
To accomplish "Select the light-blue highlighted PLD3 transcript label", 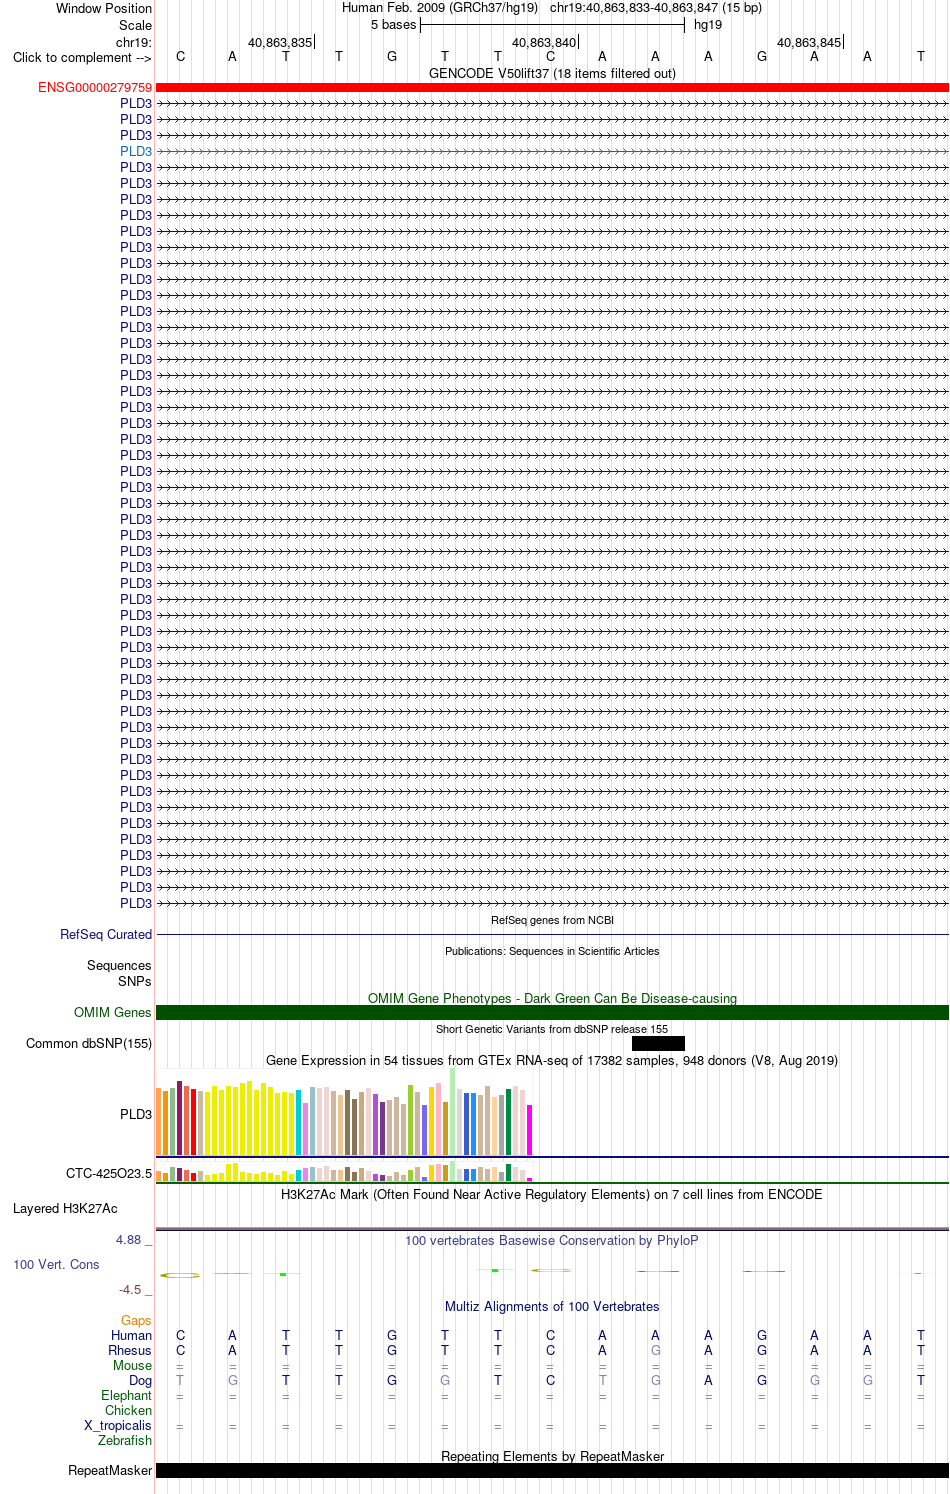I will coord(136,152).
